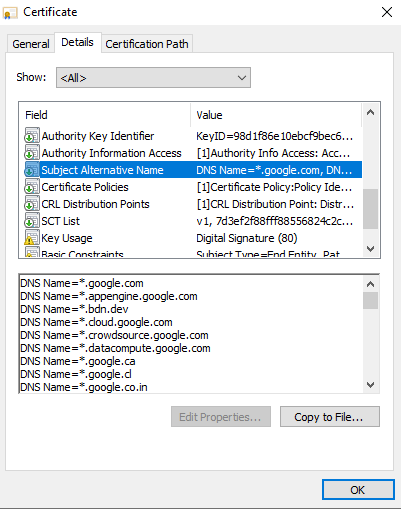Screen dimensions: 401x509
Task: Click the KeyID=98d1f86e10ebcf9bec6 value
Action: click(x=275, y=136)
